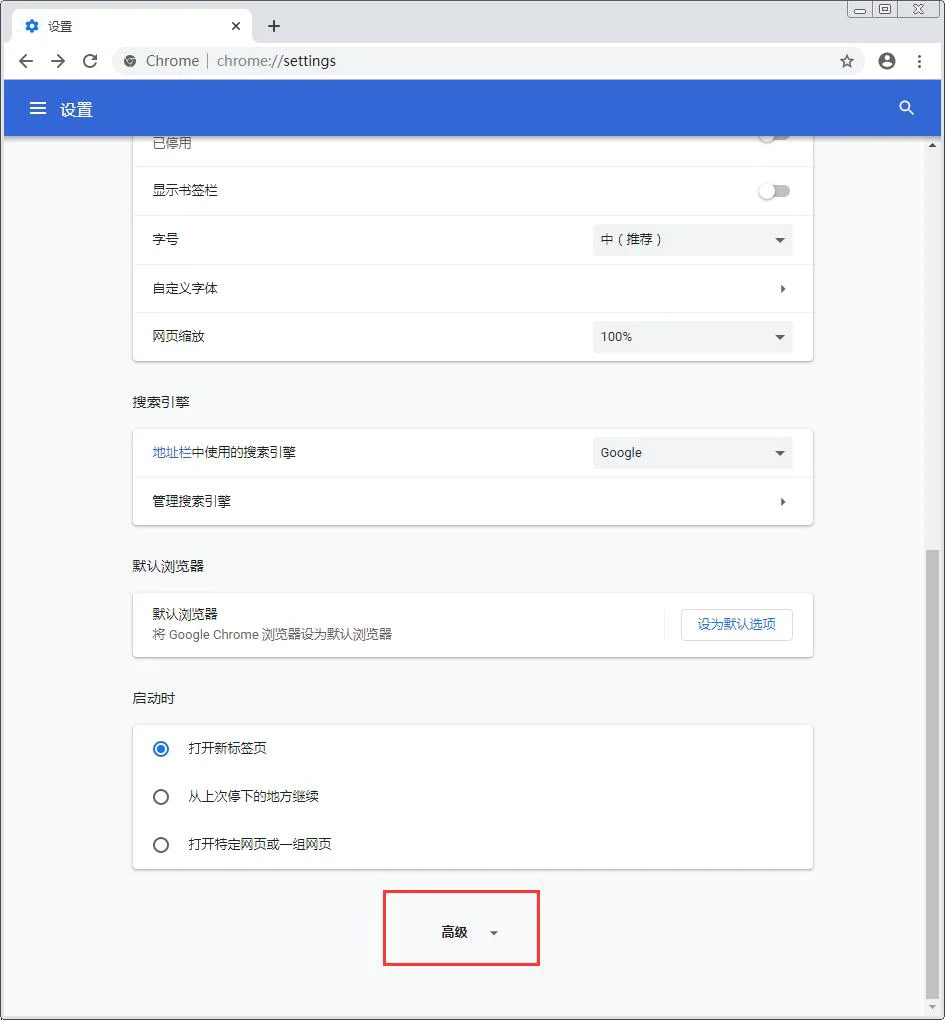Open the 字号 font size dropdown
The image size is (945, 1020).
click(692, 240)
